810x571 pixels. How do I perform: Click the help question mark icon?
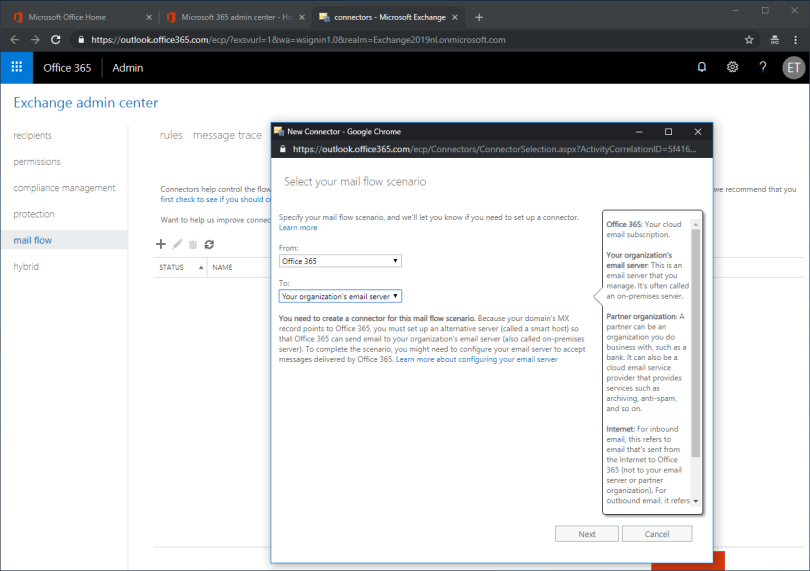point(762,67)
